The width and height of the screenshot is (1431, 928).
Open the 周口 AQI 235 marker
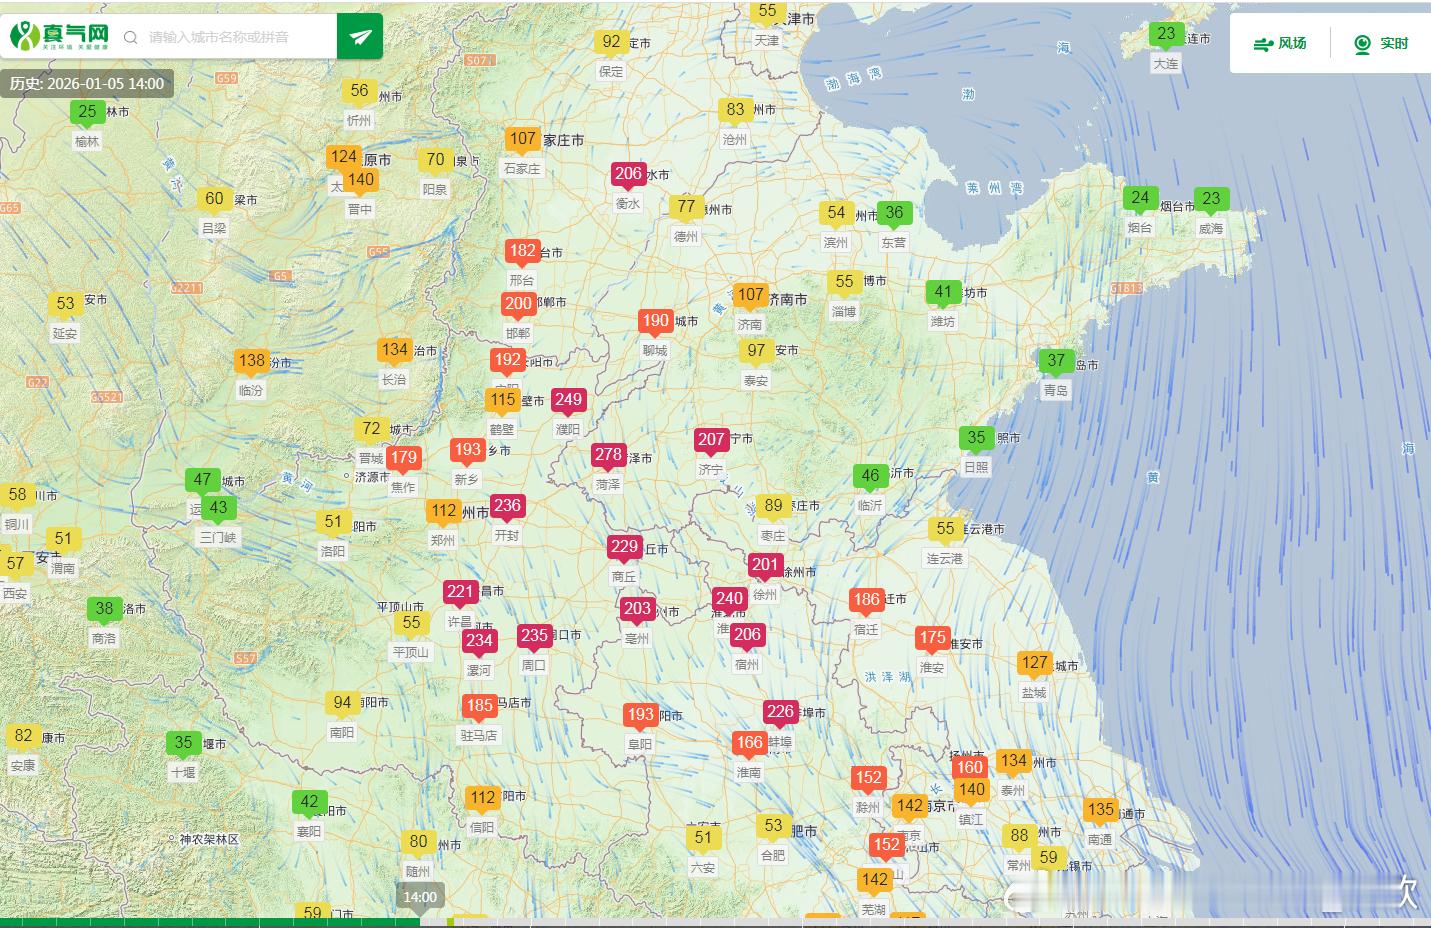534,637
